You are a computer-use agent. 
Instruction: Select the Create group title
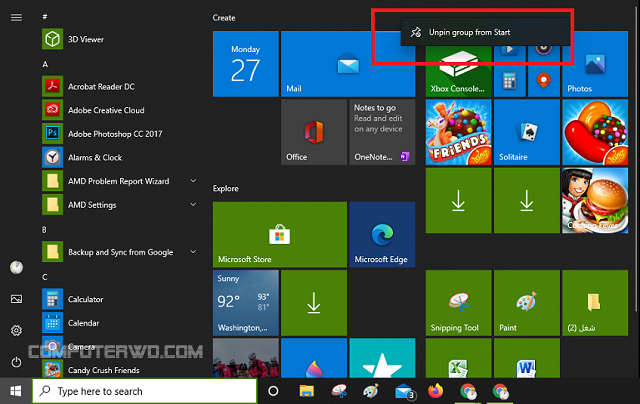(224, 18)
